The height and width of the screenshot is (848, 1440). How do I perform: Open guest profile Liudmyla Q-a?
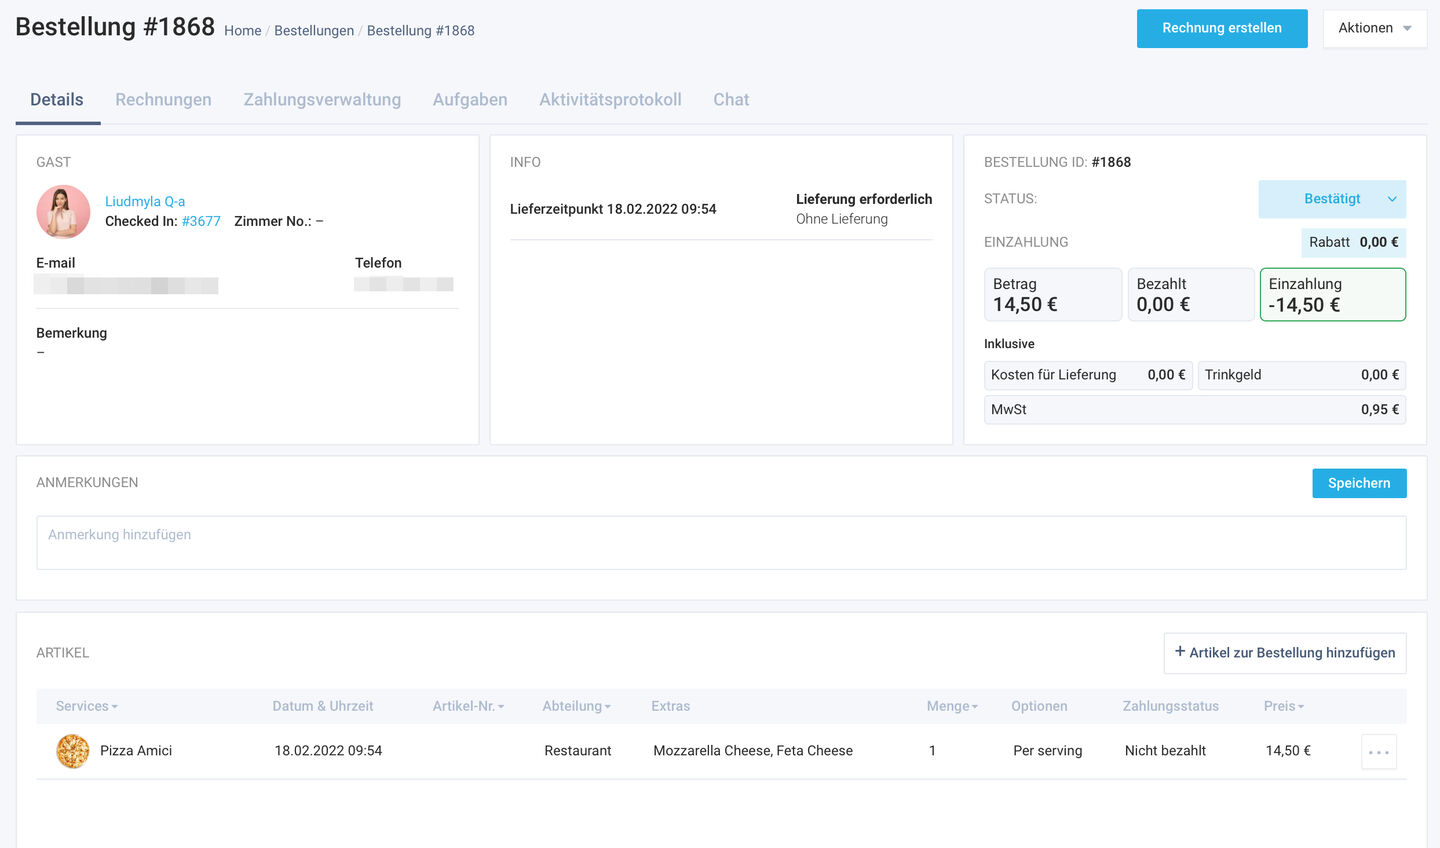pos(145,201)
